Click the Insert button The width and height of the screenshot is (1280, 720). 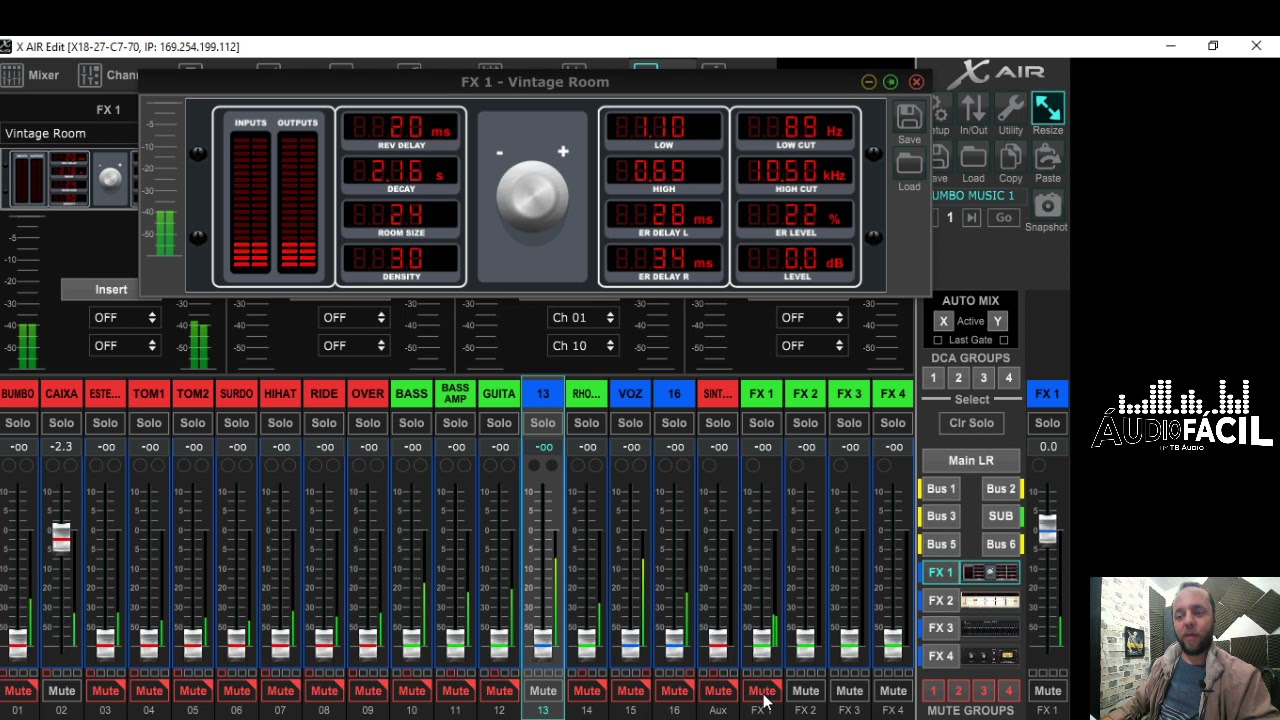click(x=111, y=289)
